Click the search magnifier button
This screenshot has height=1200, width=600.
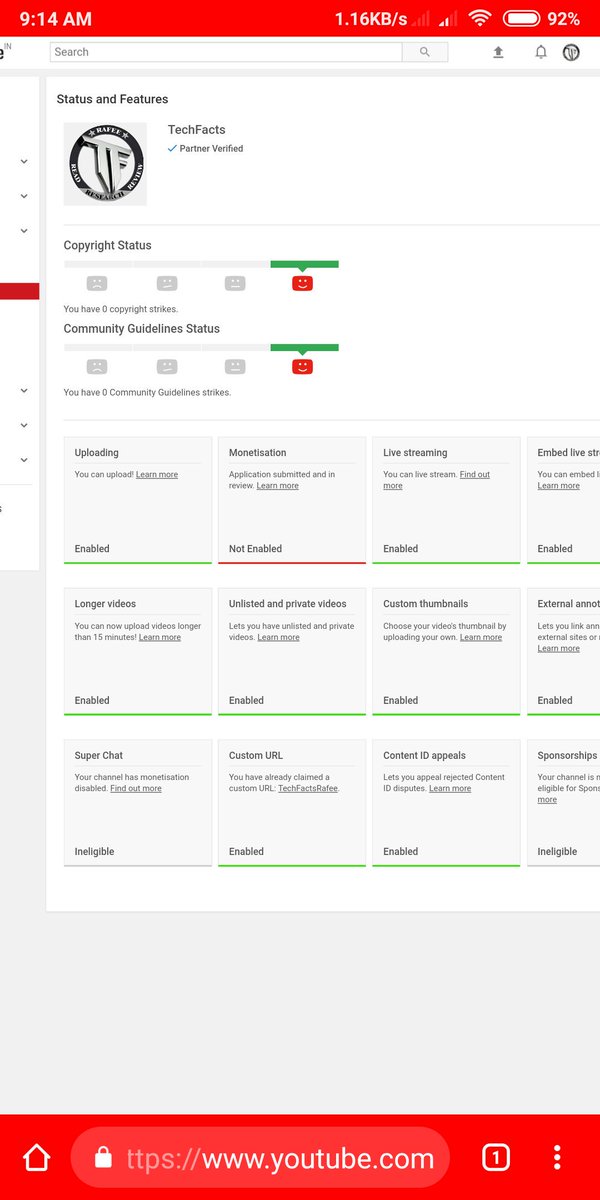425,52
